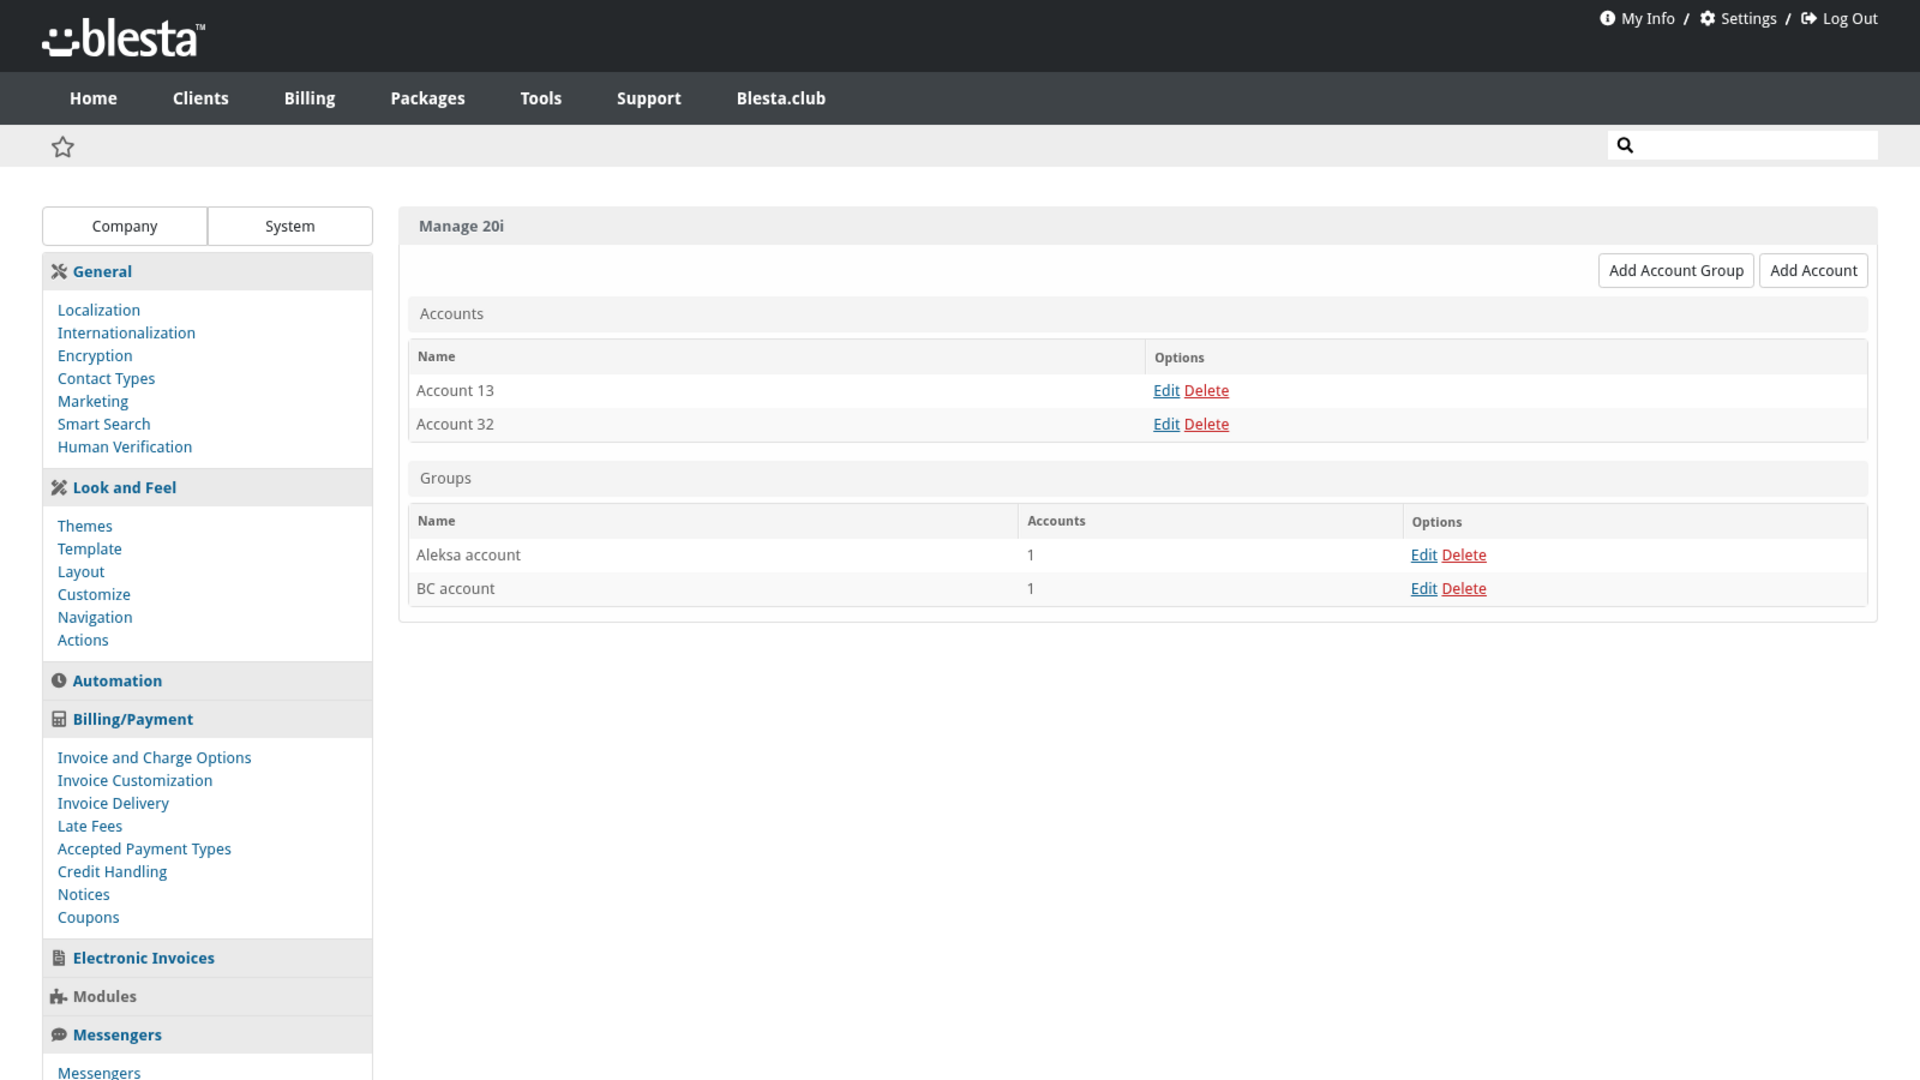This screenshot has height=1080, width=1920.
Task: Open Human Verification settings
Action: tap(125, 447)
